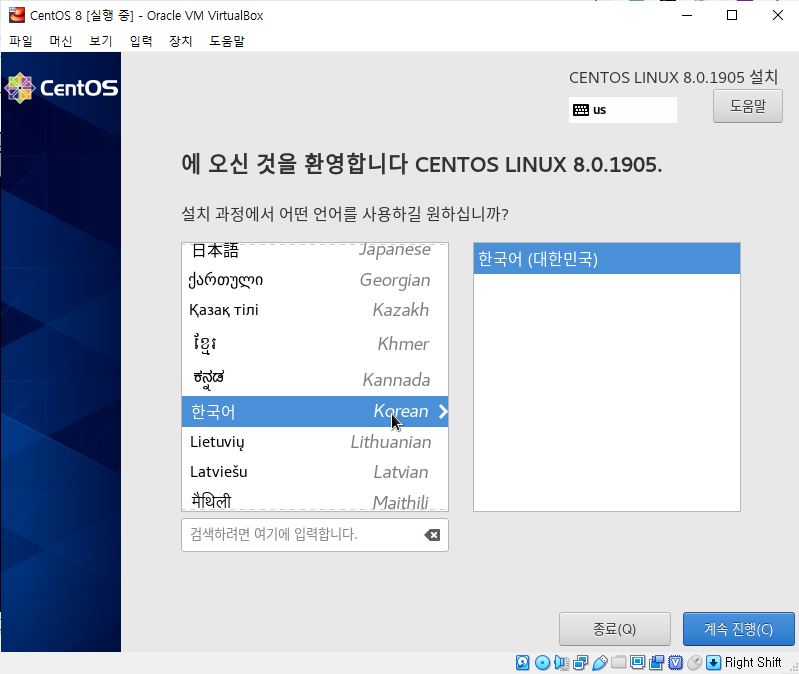Click the host key down-arrow icon
Viewport: 799px width, 674px height.
(713, 662)
